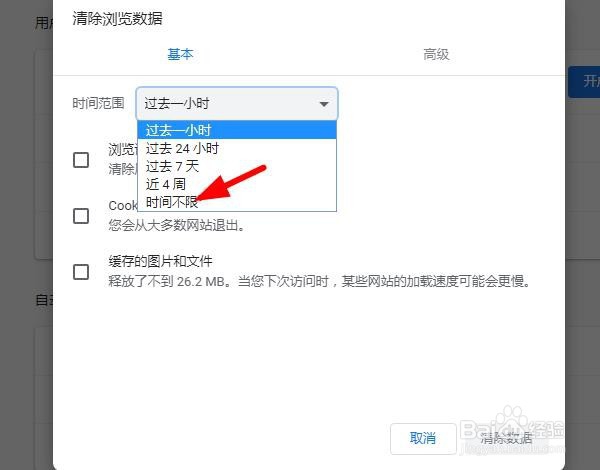The image size is (600, 470).
Task: Open the 时间范围 dropdown arrow
Action: [324, 104]
